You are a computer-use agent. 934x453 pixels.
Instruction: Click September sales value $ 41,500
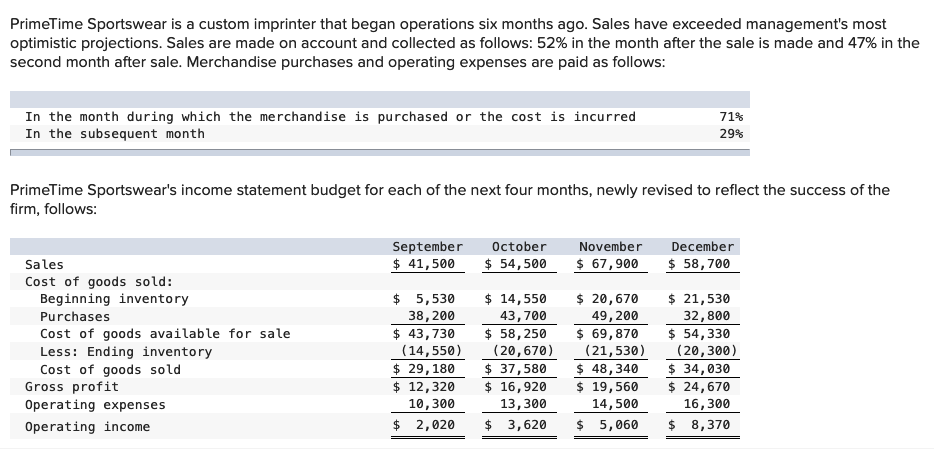pos(424,264)
